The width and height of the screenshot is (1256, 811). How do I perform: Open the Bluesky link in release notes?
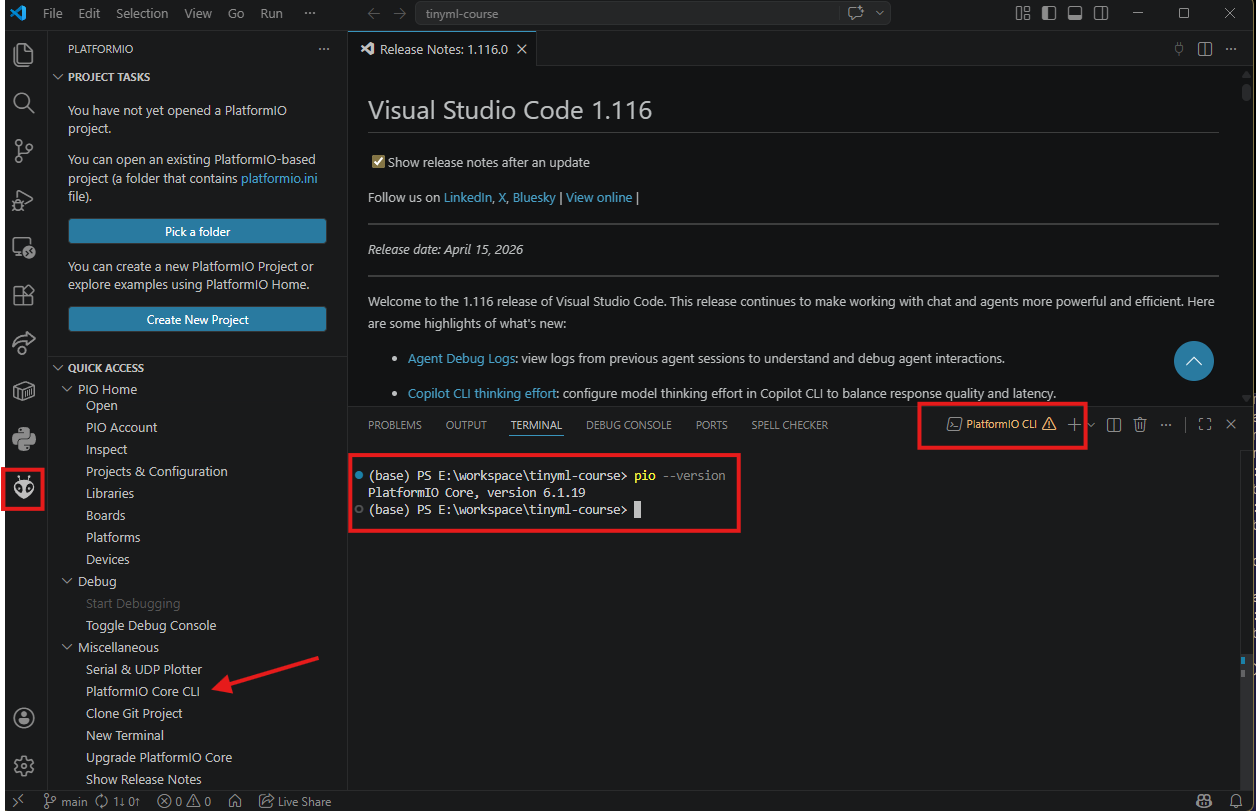pyautogui.click(x=534, y=197)
